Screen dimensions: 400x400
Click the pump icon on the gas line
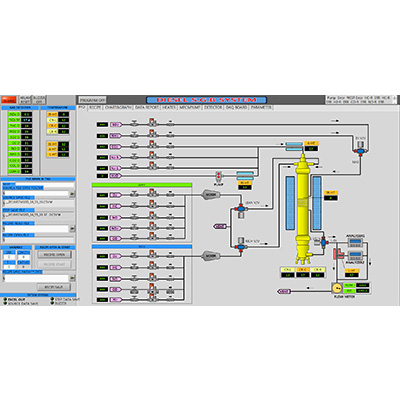(219, 176)
